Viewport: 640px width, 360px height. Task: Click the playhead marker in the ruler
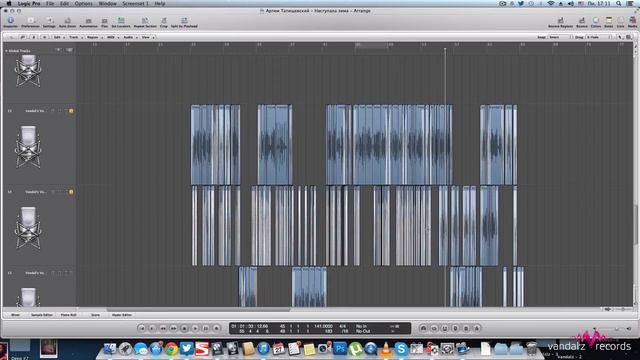pyautogui.click(x=445, y=49)
